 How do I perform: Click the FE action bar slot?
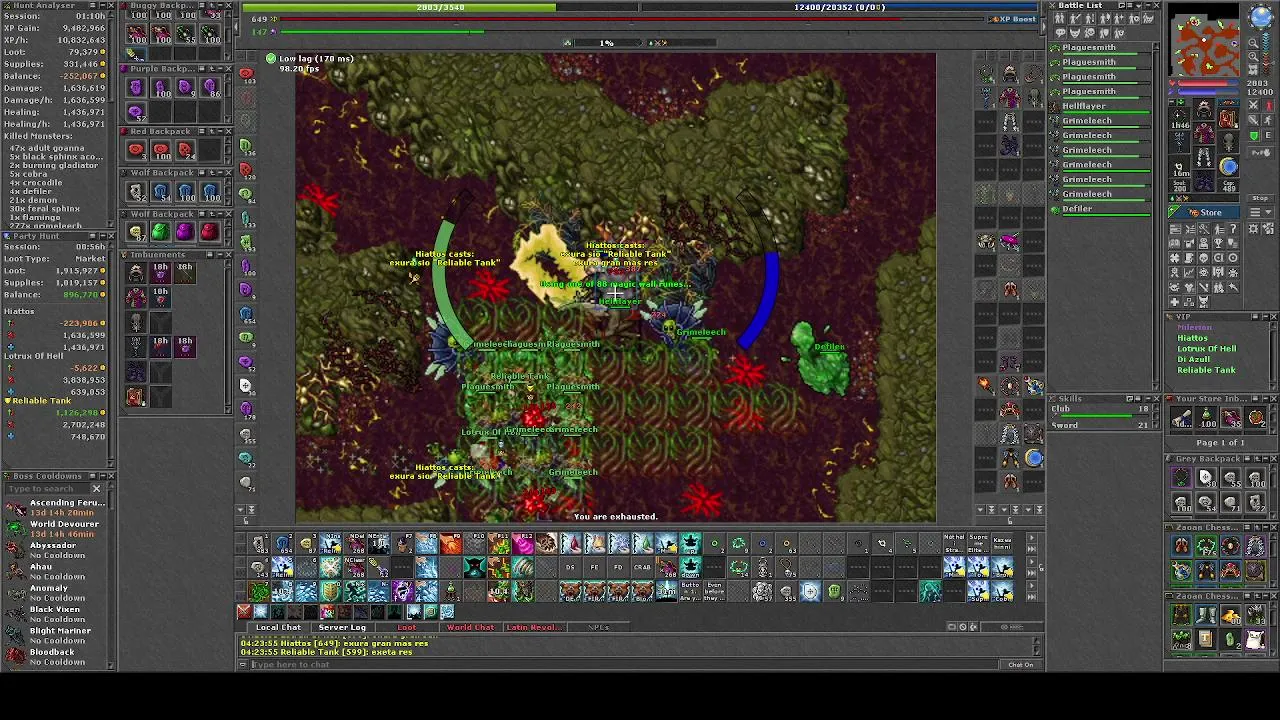tap(594, 567)
